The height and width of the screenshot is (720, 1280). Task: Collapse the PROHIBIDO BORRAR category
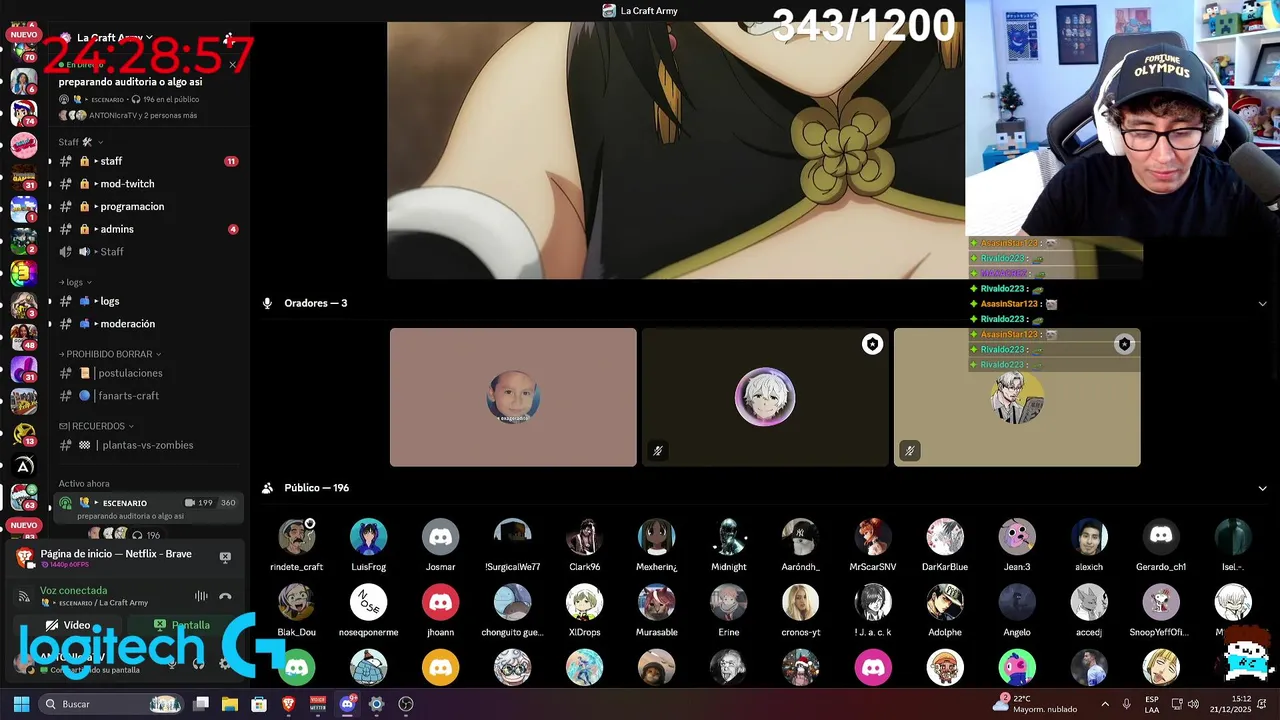(110, 354)
